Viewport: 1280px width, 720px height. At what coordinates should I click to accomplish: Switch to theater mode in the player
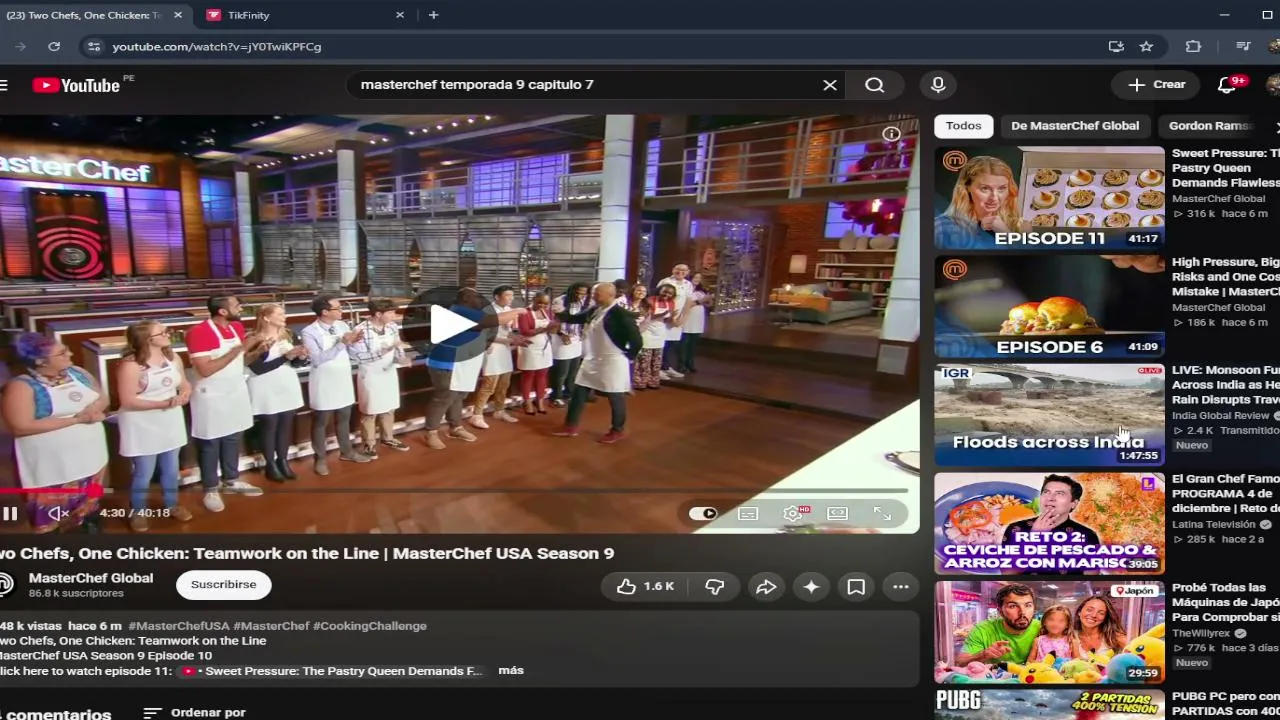[837, 513]
